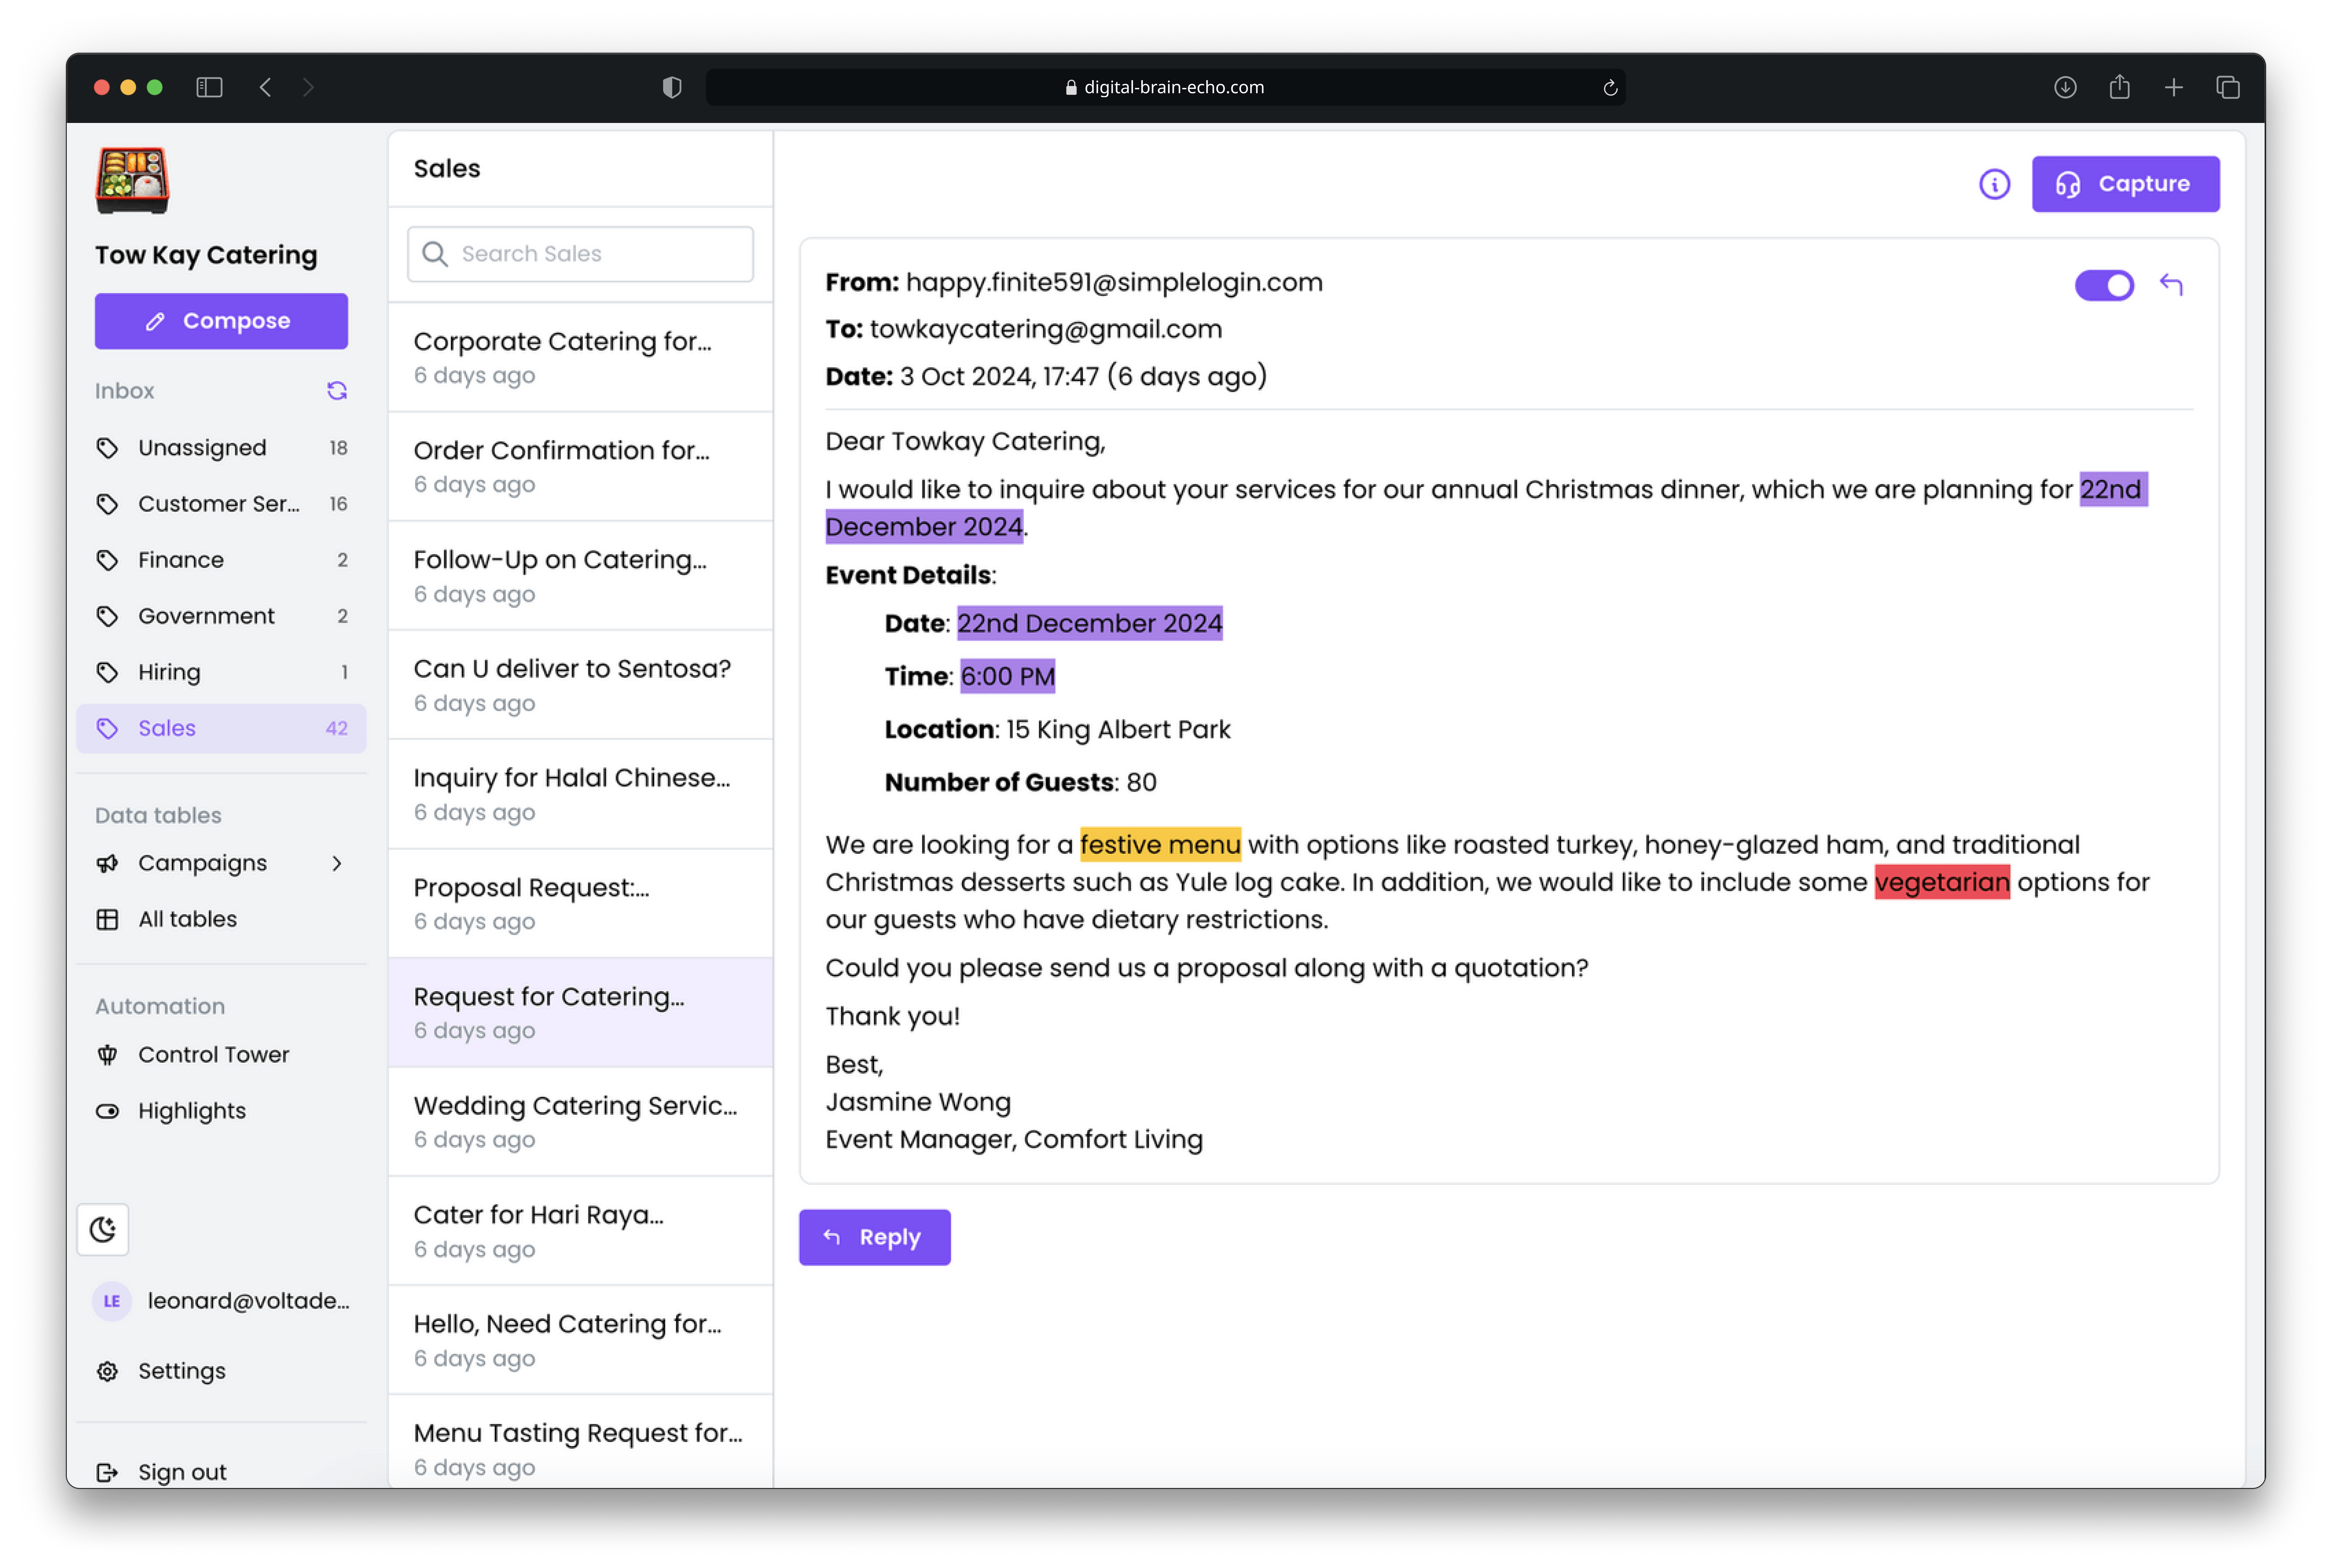Click the tag icon beside Unassigned
2332x1568 pixels.
coord(107,448)
